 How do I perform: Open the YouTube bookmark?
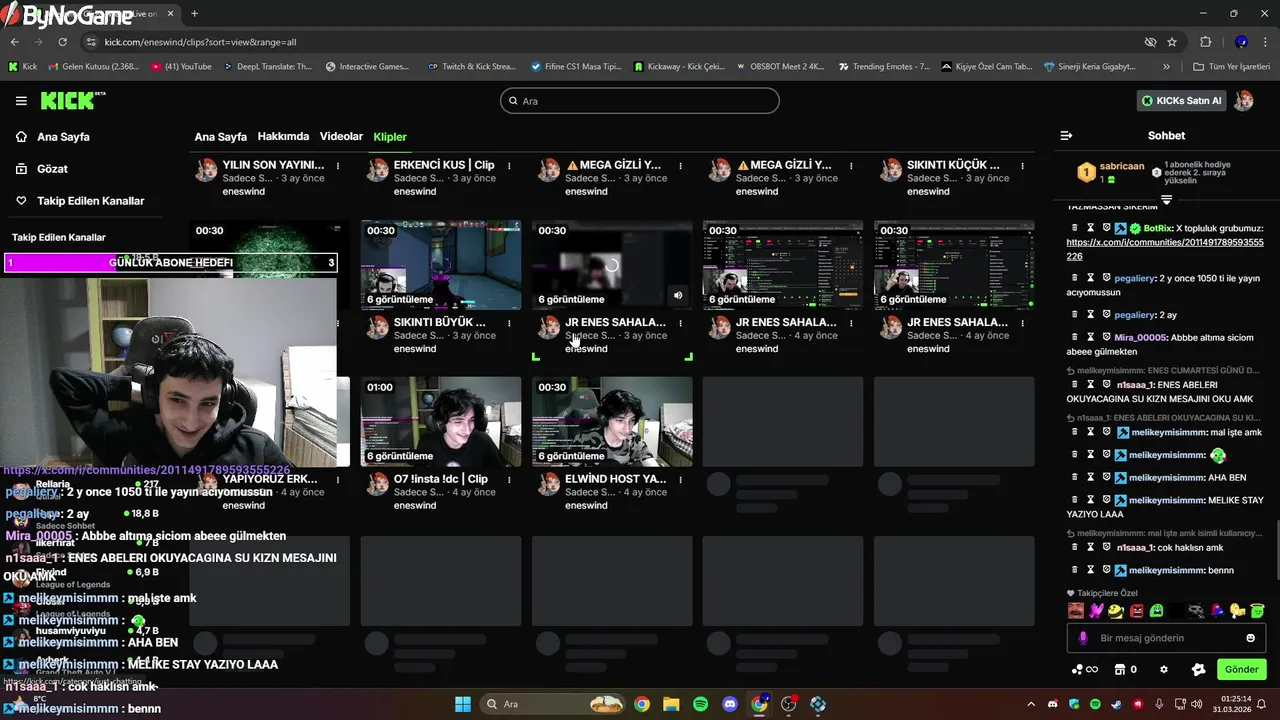click(x=181, y=67)
